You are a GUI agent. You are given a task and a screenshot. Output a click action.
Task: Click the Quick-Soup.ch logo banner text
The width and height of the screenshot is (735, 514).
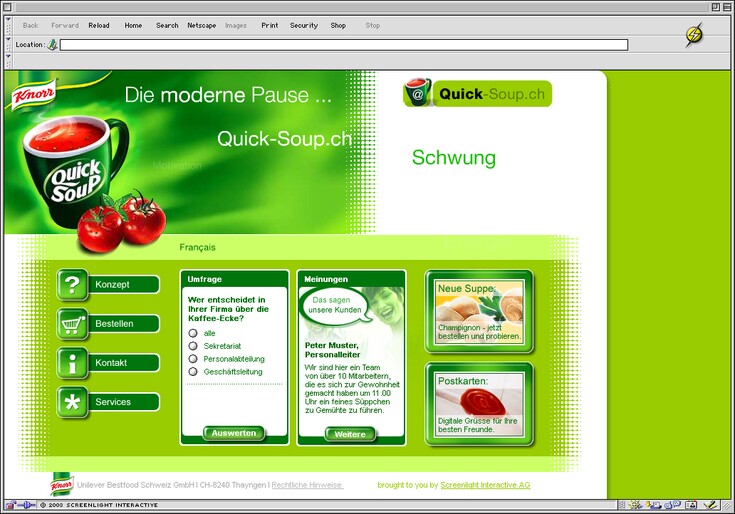click(492, 94)
